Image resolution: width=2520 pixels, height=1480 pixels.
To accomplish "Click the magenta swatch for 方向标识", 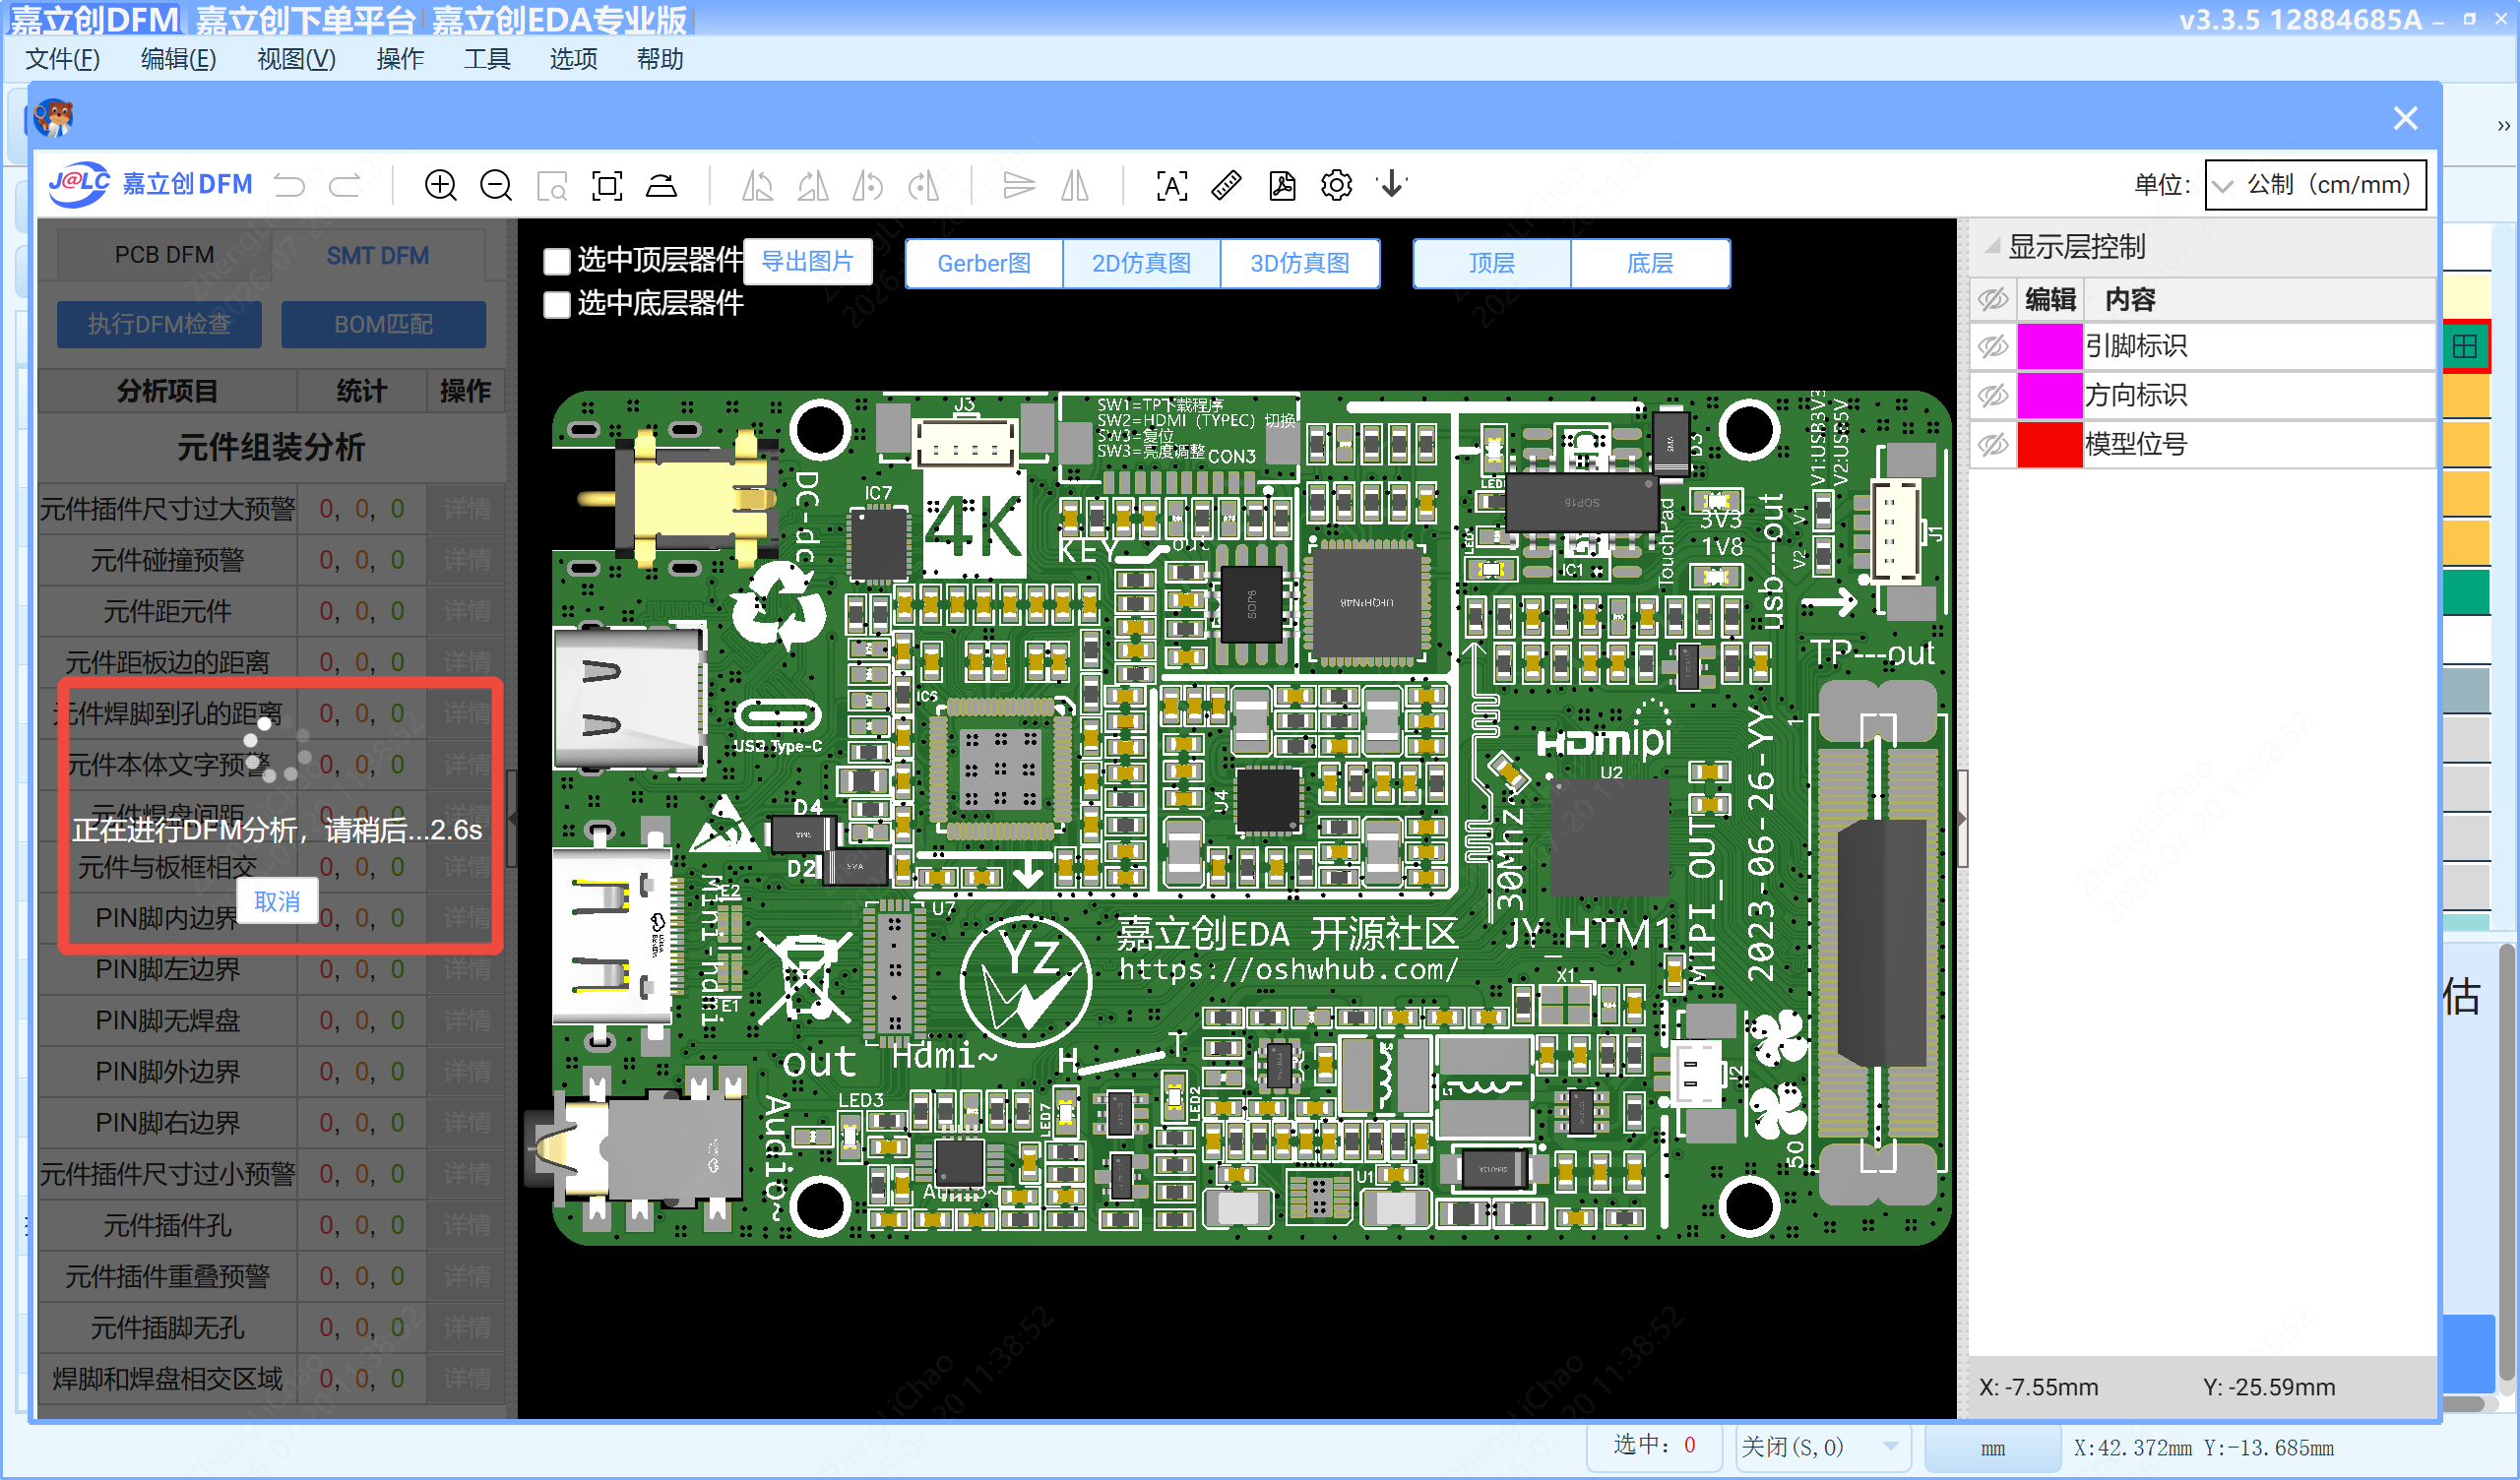I will (2050, 396).
